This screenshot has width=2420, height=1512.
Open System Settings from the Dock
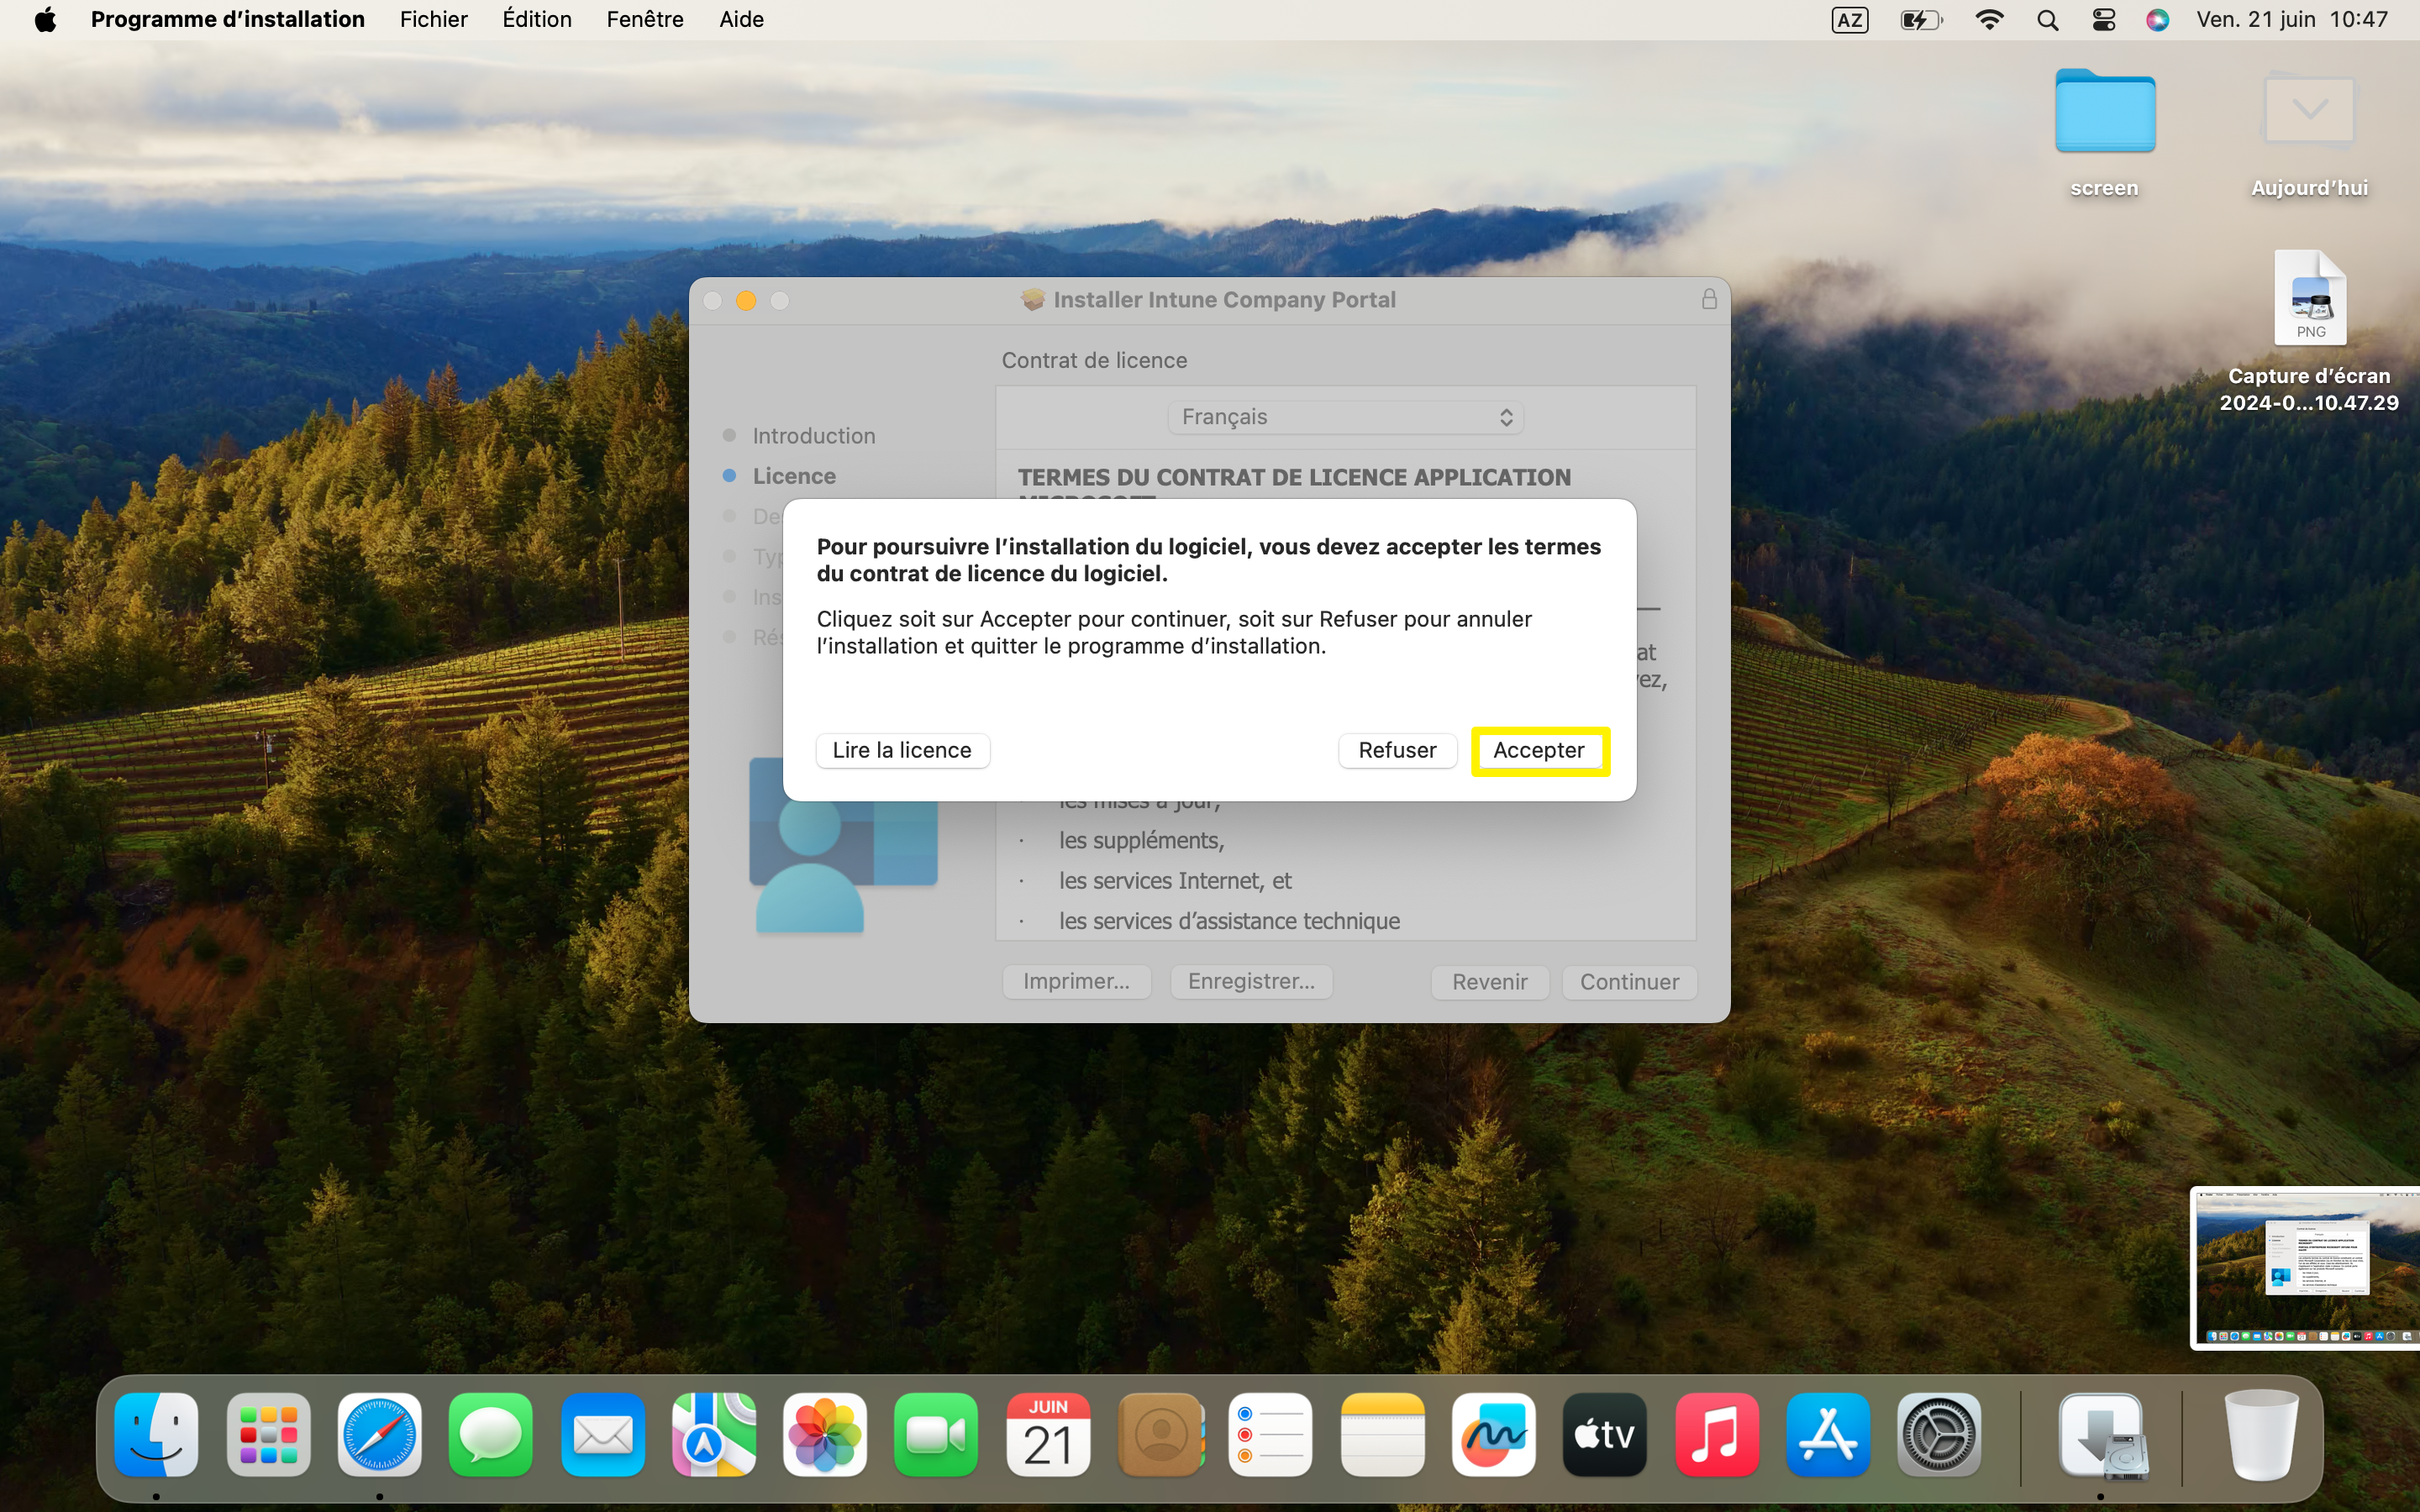tap(1940, 1435)
